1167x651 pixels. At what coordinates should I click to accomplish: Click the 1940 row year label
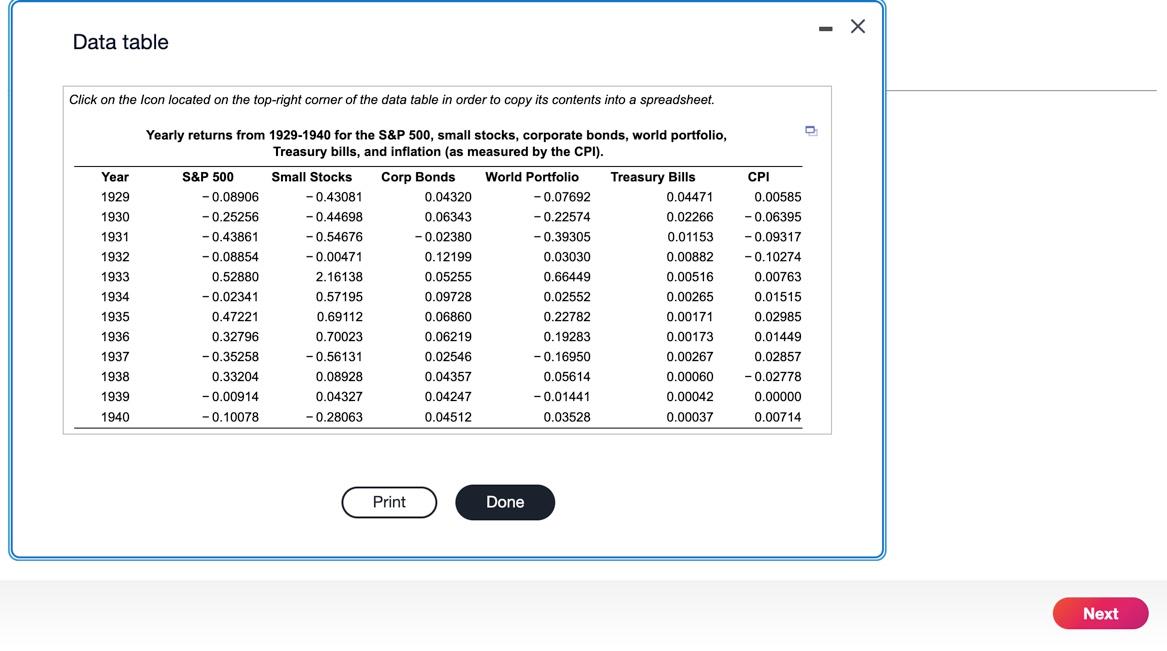tap(114, 416)
